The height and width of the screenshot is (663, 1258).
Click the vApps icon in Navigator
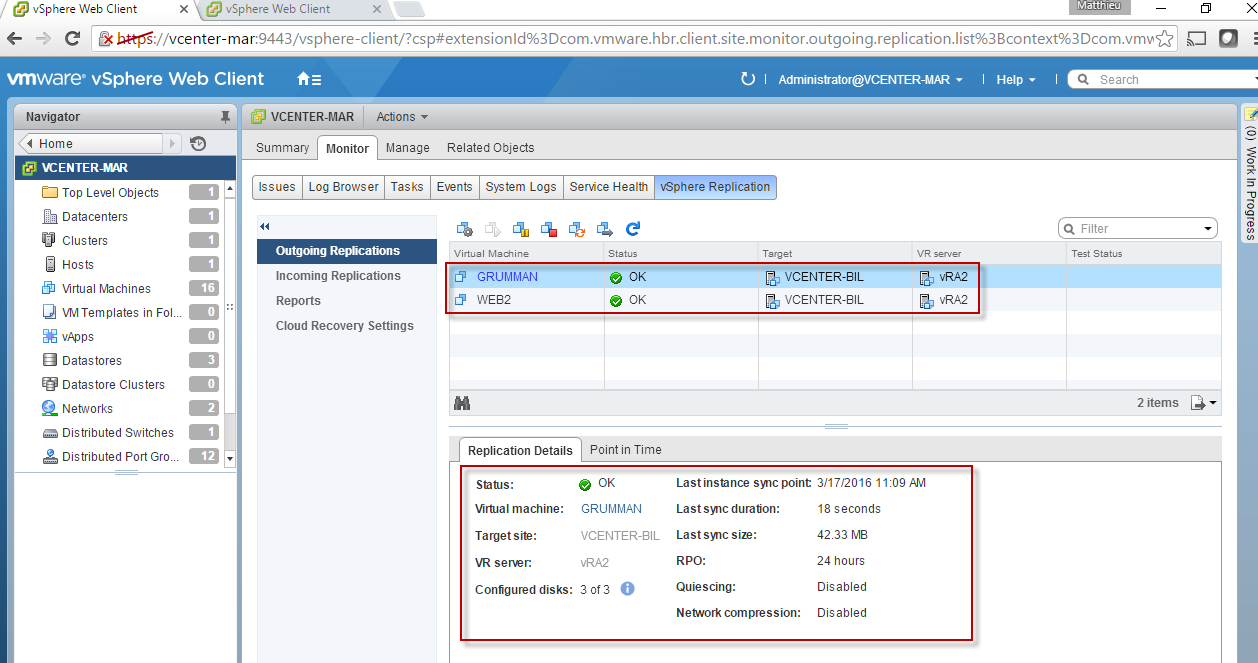[50, 336]
